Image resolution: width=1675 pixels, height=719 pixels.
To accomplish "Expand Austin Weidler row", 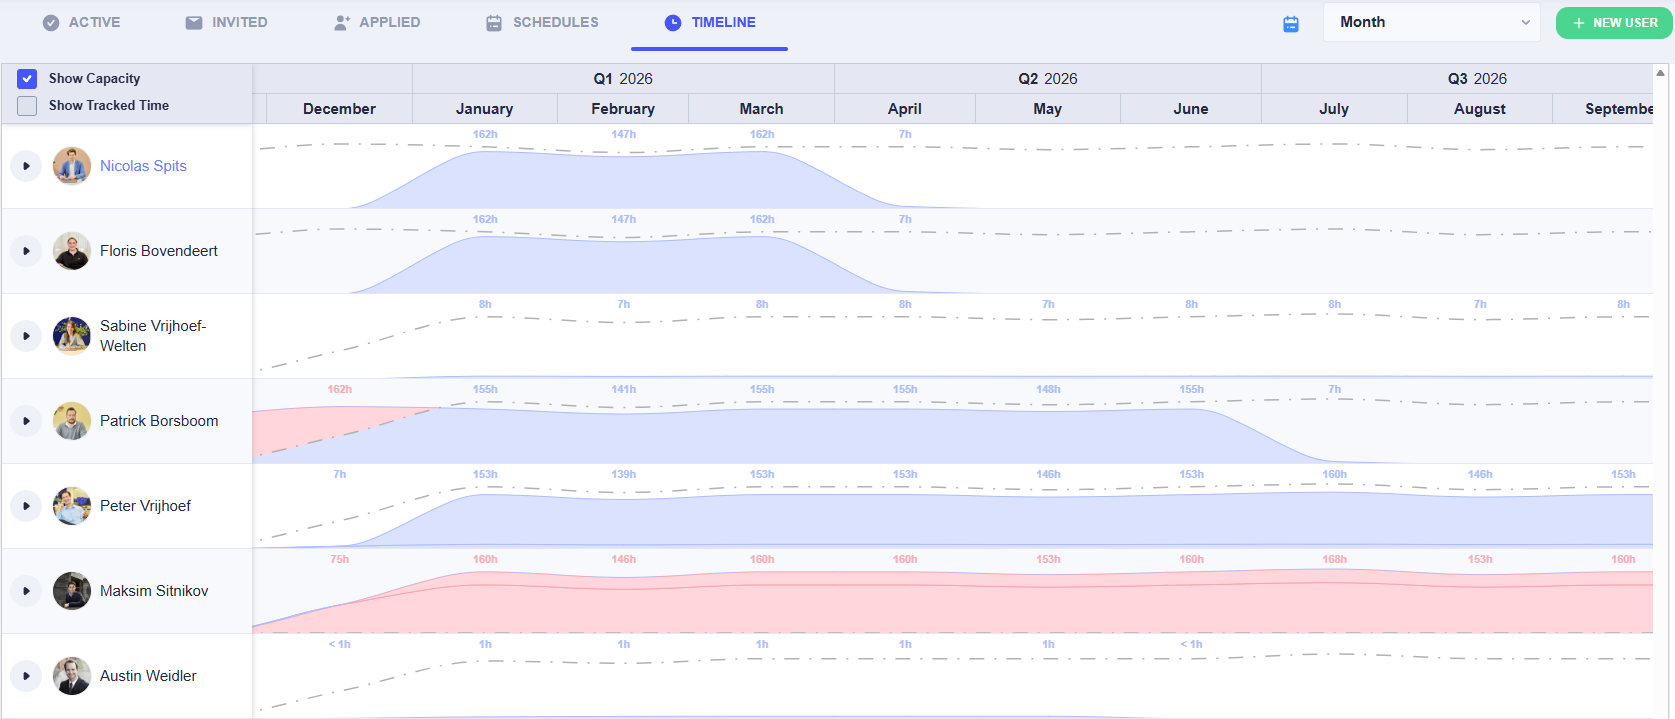I will [x=26, y=676].
